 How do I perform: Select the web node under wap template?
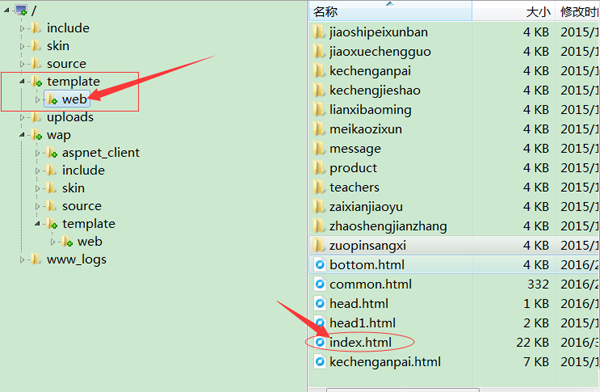coord(90,242)
